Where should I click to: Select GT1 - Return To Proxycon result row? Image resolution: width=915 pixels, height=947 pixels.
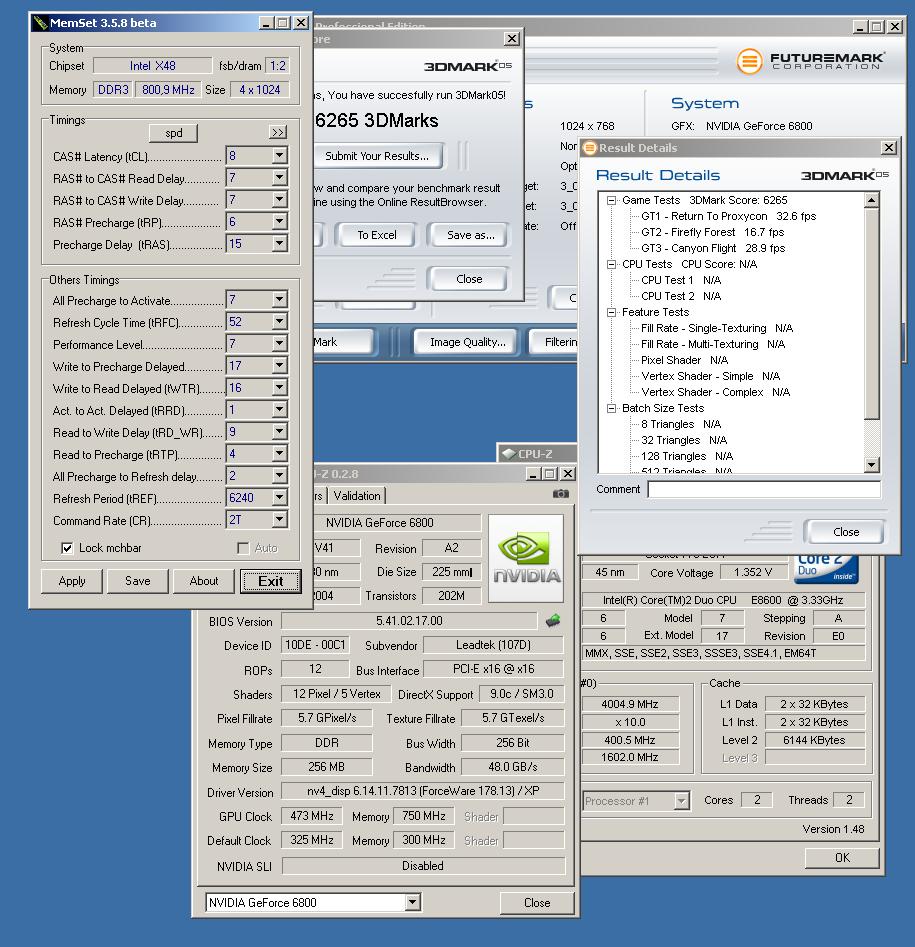coord(728,216)
